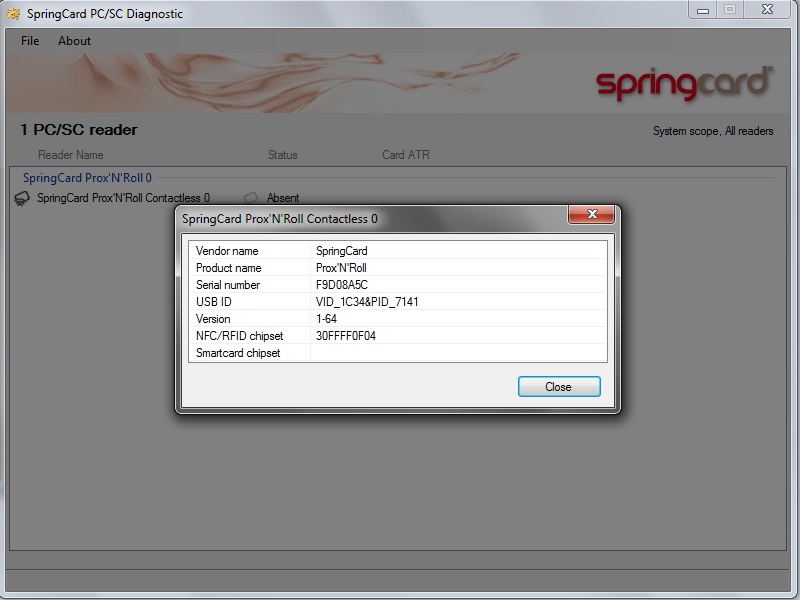Close the reader info dialog with its red X
This screenshot has width=800, height=600.
coord(591,214)
